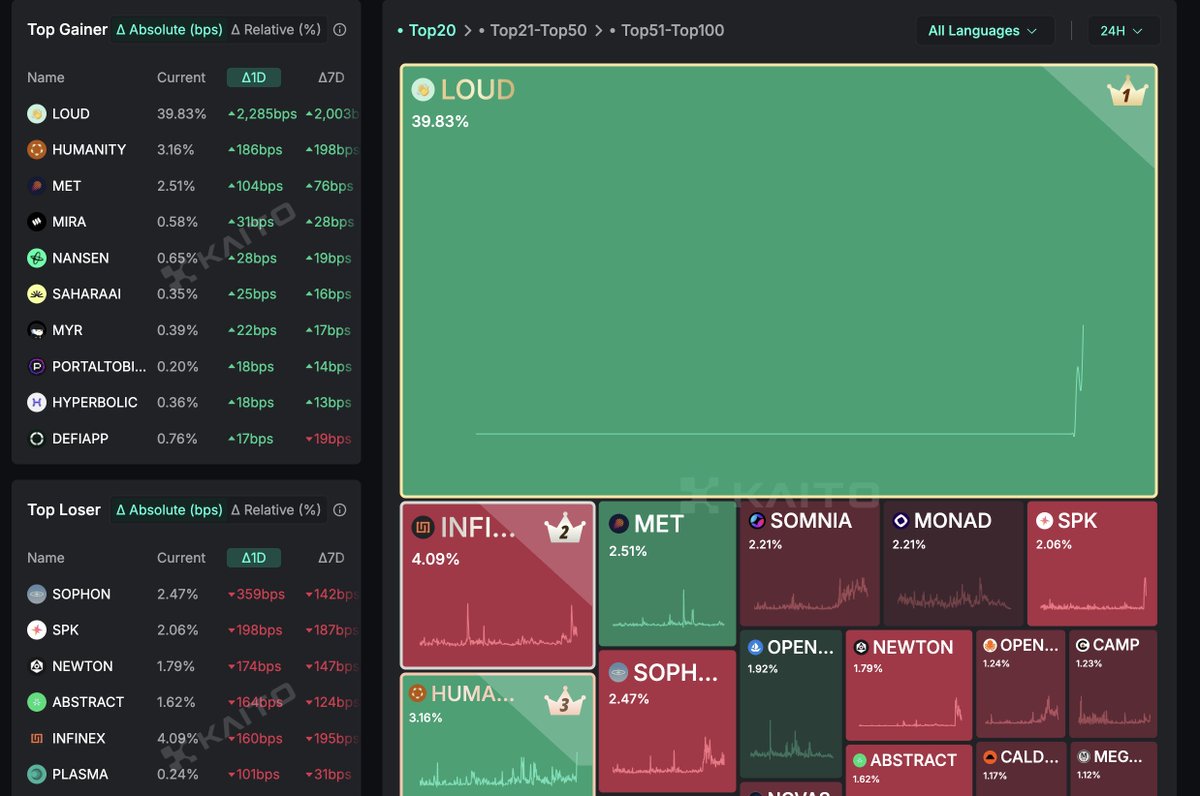The width and height of the screenshot is (1200, 796).
Task: Sort Top Loser by Δ7D column
Action: (x=331, y=558)
